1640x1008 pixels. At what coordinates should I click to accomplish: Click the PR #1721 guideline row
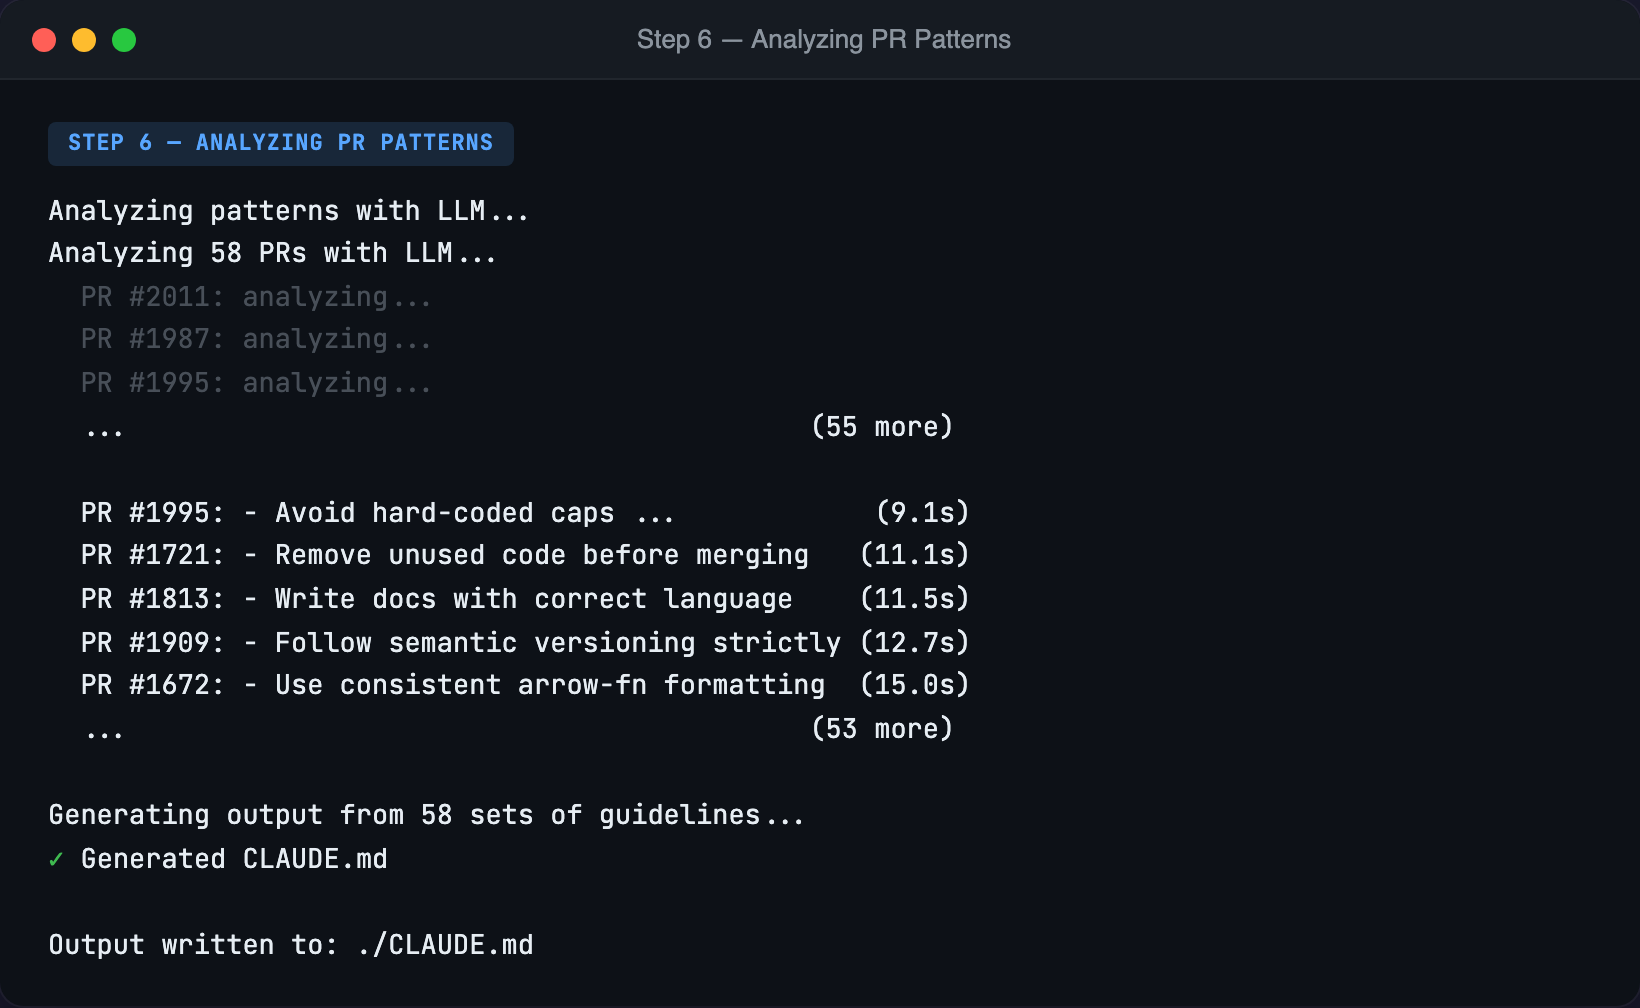(445, 554)
